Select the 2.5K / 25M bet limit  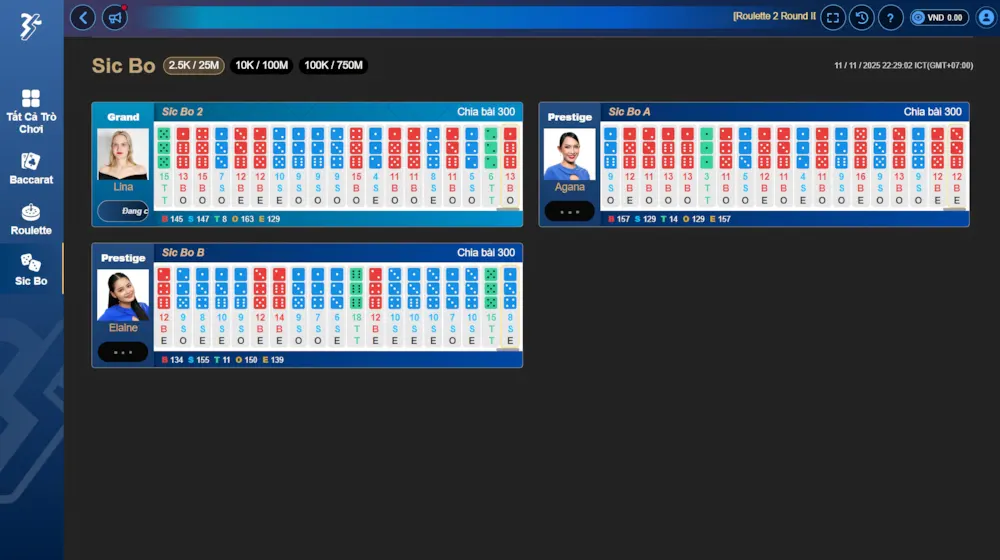pos(194,66)
